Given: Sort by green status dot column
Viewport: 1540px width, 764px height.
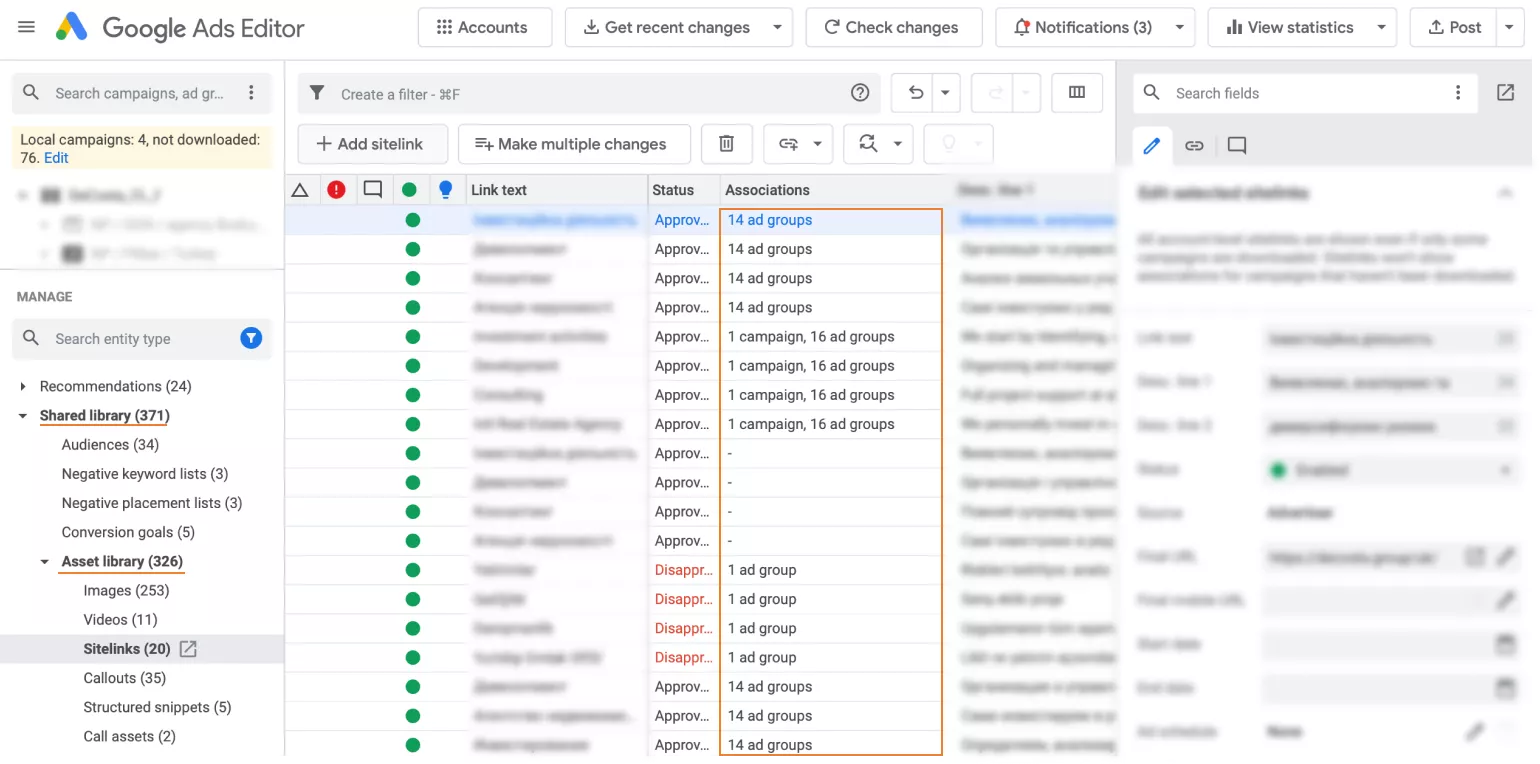Looking at the screenshot, I should (409, 189).
